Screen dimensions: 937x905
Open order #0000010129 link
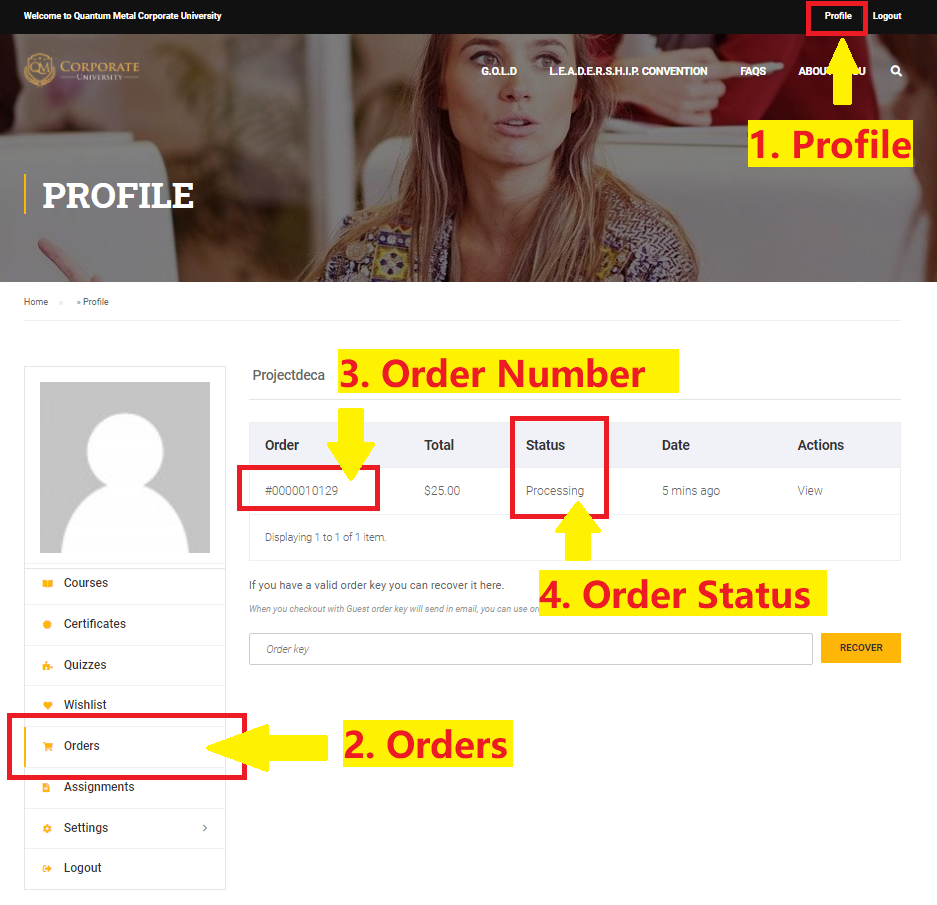coord(302,491)
